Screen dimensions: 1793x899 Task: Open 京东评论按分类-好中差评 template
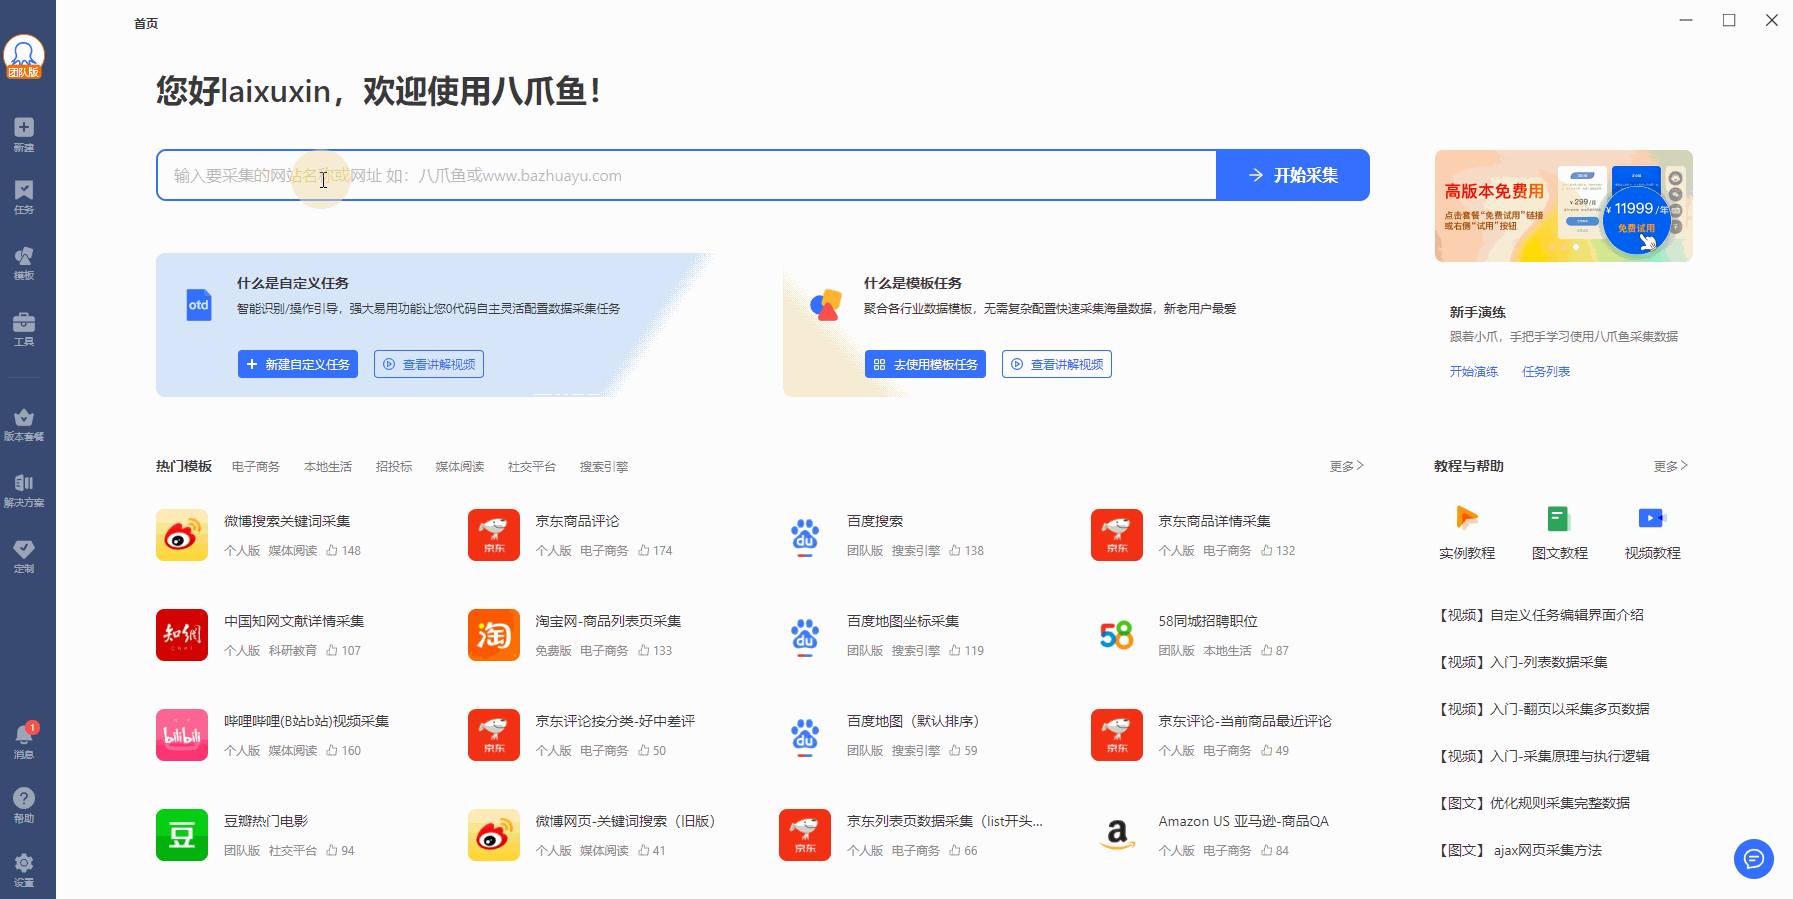[615, 721]
